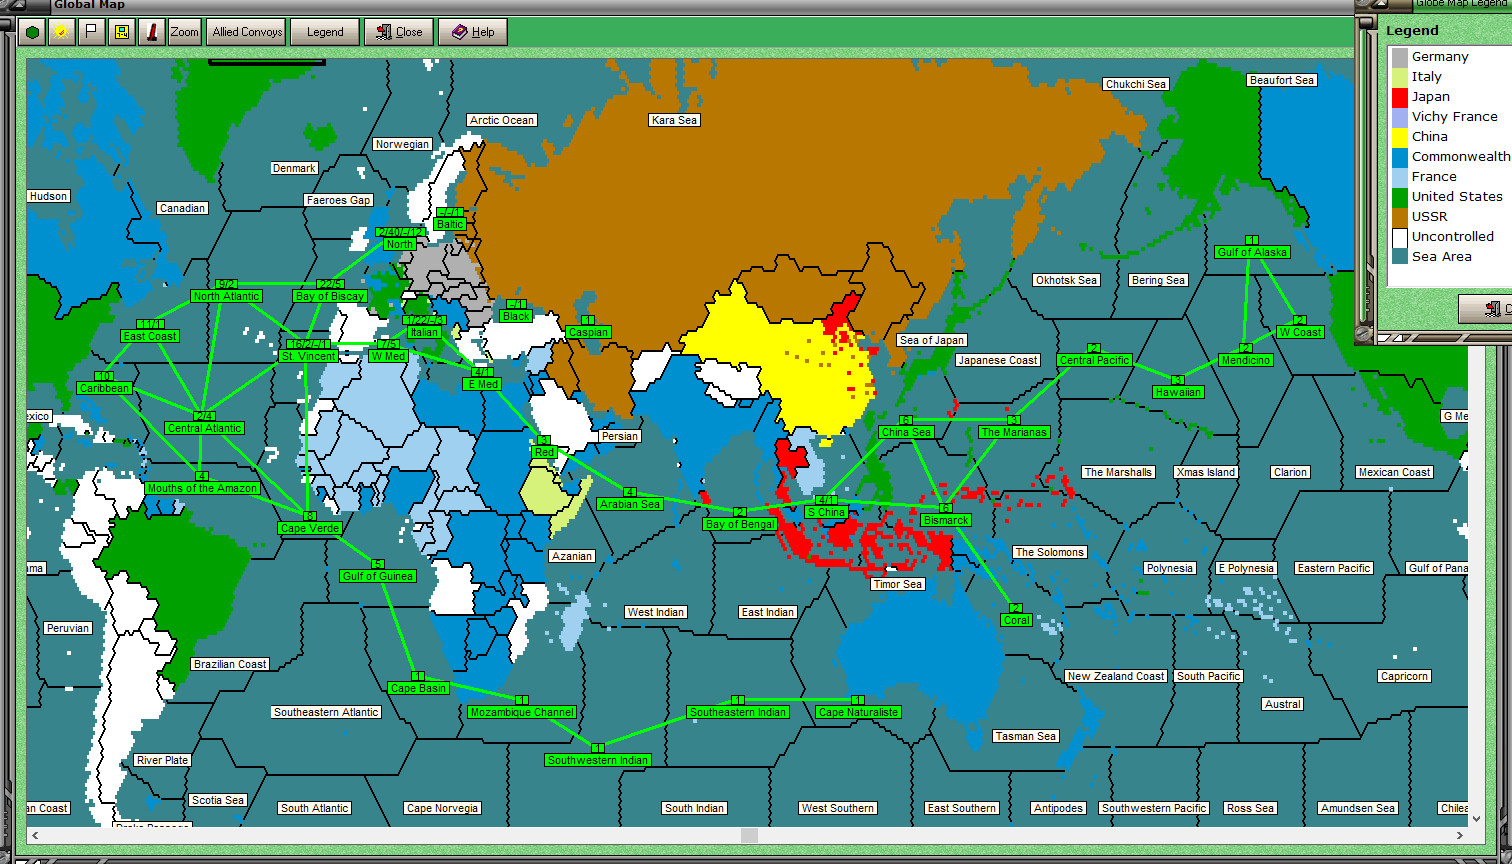Click the Sea Area legend entry
Viewport: 1512px width, 864px height.
[x=1442, y=257]
